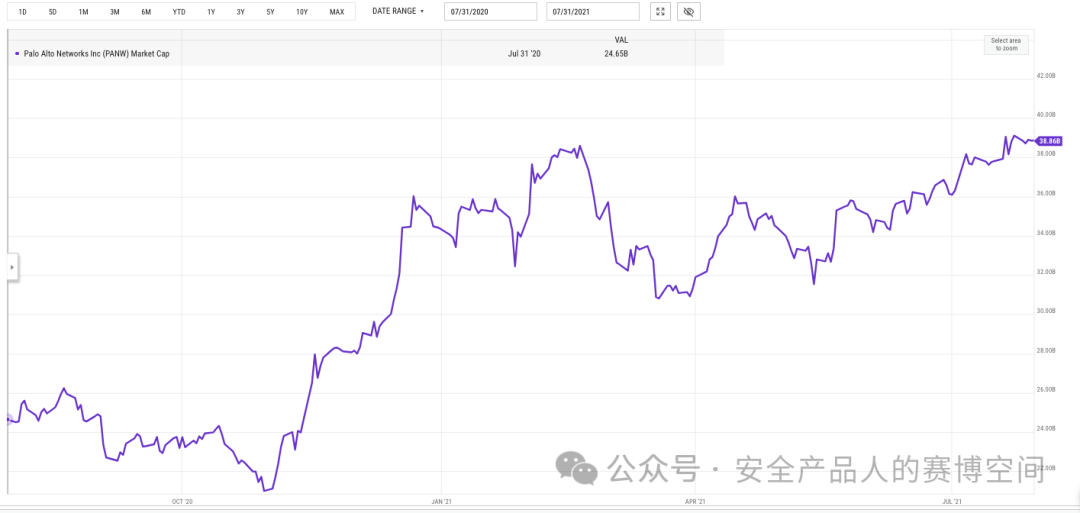Set chart range to 1Y
This screenshot has height=513, width=1080.
pos(211,12)
